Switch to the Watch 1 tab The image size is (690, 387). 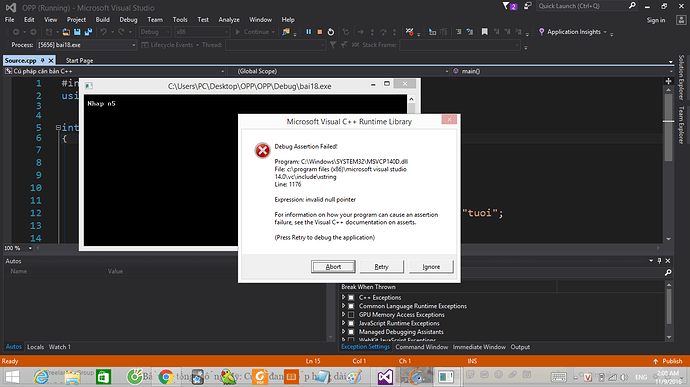click(59, 347)
